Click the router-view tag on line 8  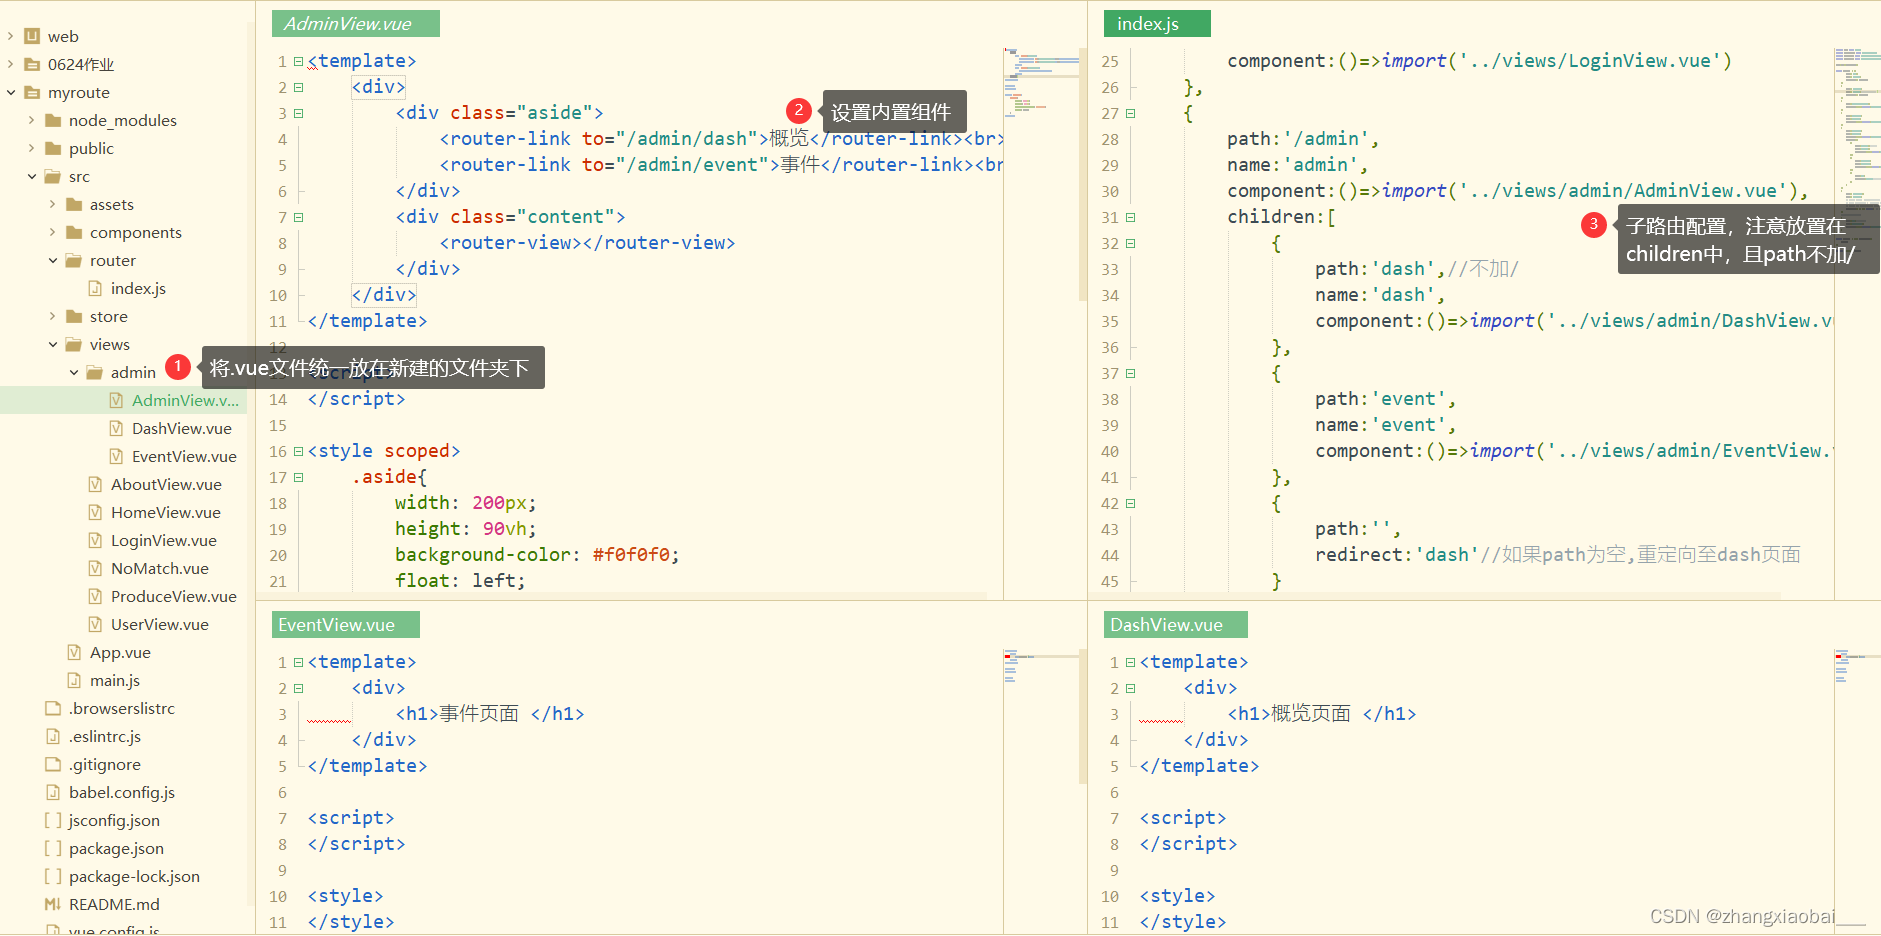[587, 243]
